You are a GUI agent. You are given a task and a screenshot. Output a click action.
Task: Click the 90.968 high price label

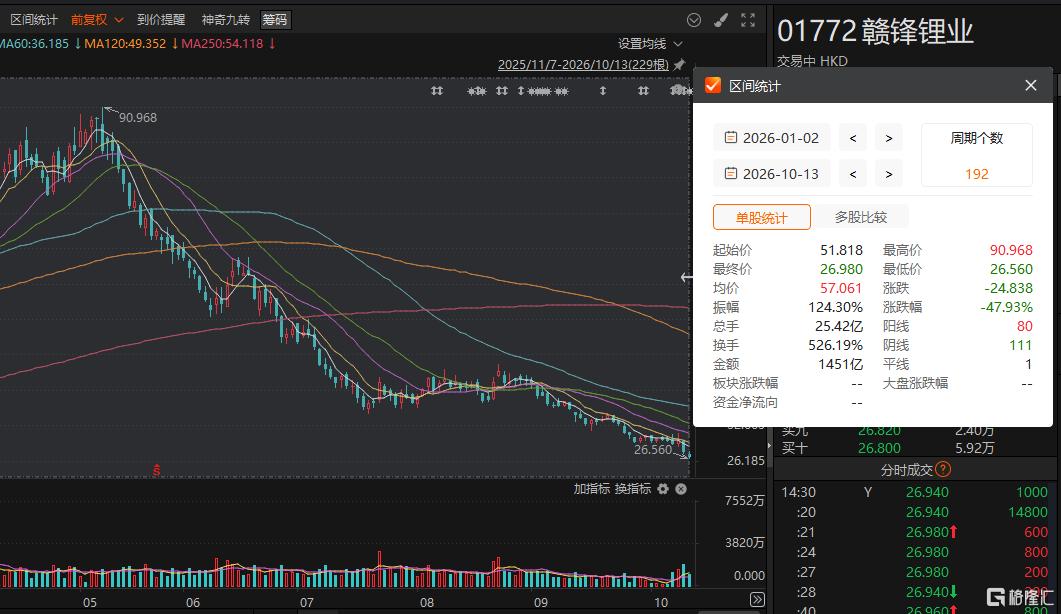point(137,117)
